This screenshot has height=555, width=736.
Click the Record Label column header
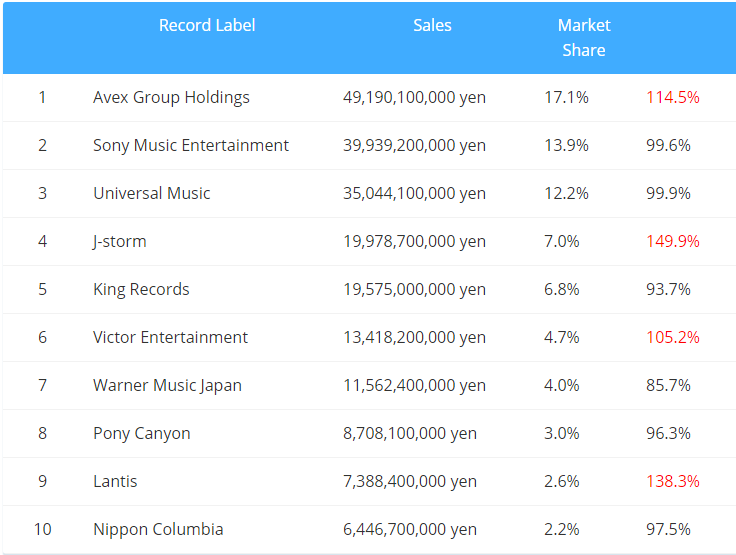(207, 25)
